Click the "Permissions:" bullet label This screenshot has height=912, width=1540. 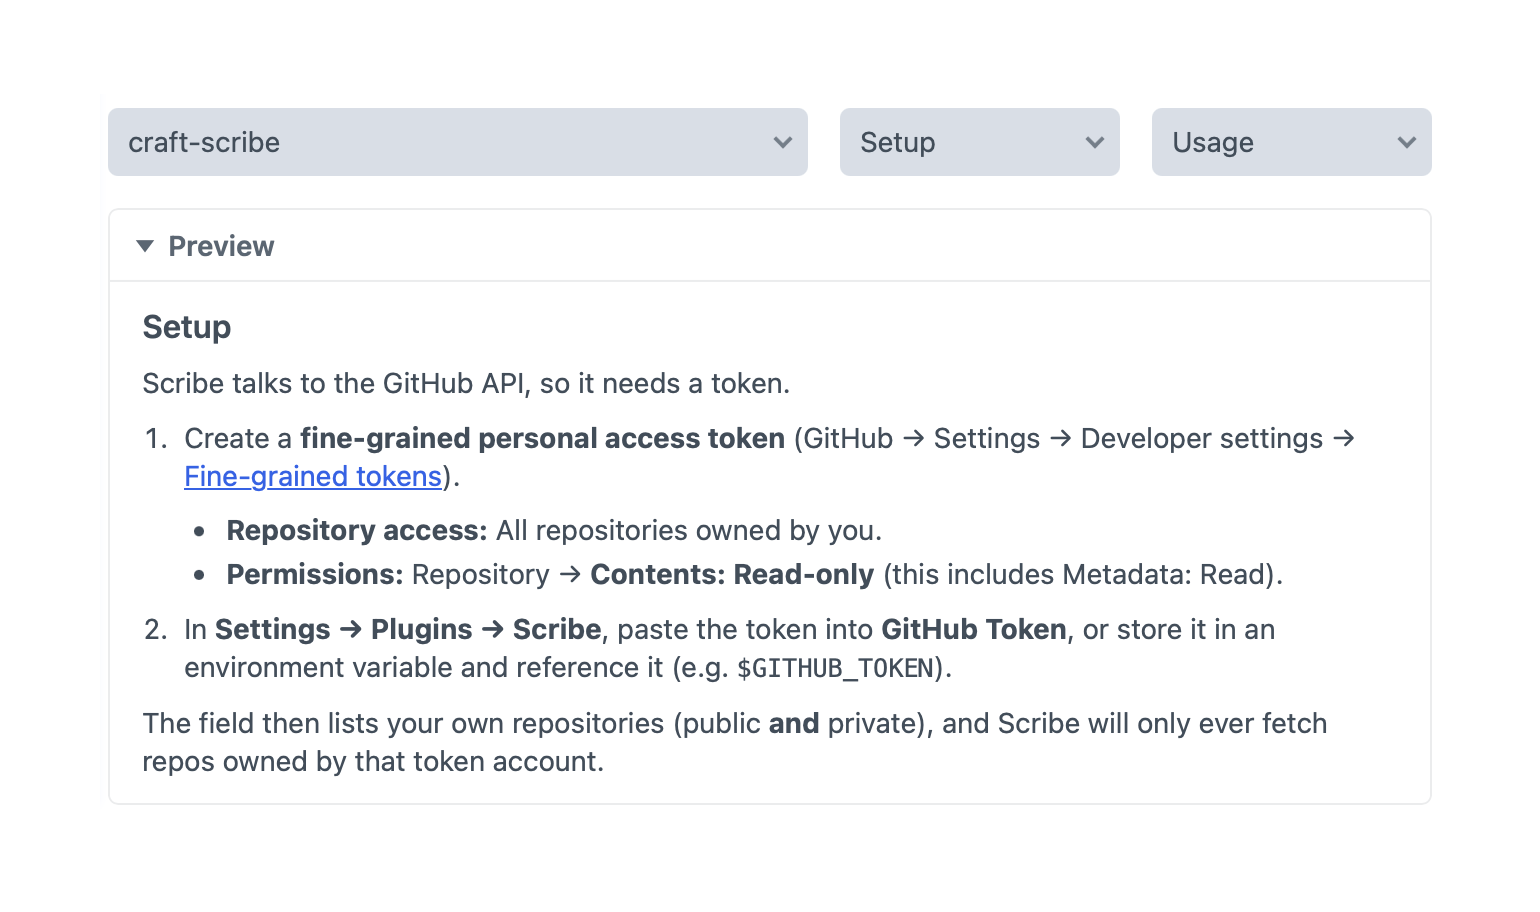315,574
